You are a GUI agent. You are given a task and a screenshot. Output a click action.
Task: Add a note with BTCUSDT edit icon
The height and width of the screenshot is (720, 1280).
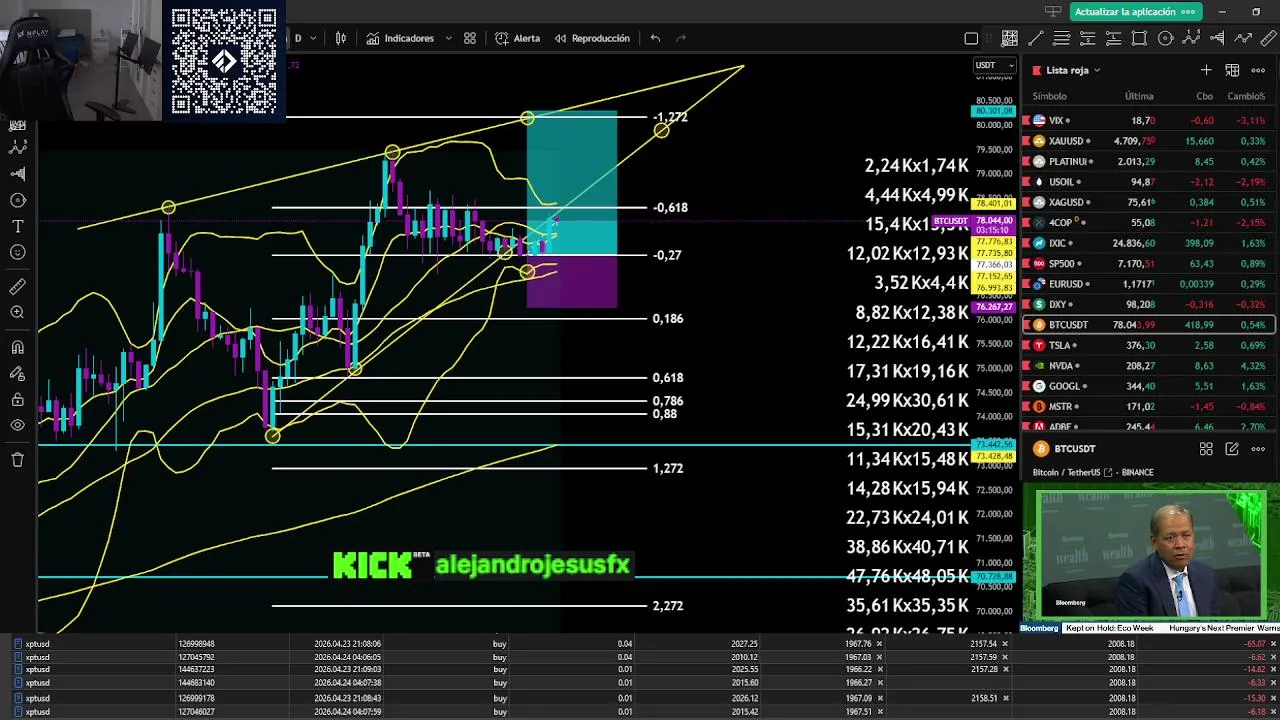coord(1232,449)
